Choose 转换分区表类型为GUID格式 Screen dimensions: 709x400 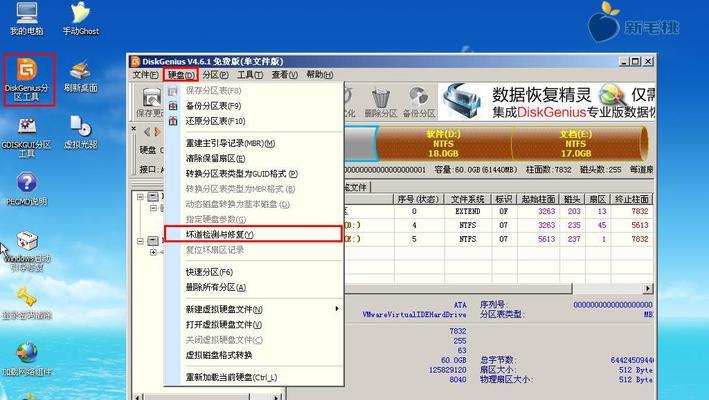[x=253, y=174]
